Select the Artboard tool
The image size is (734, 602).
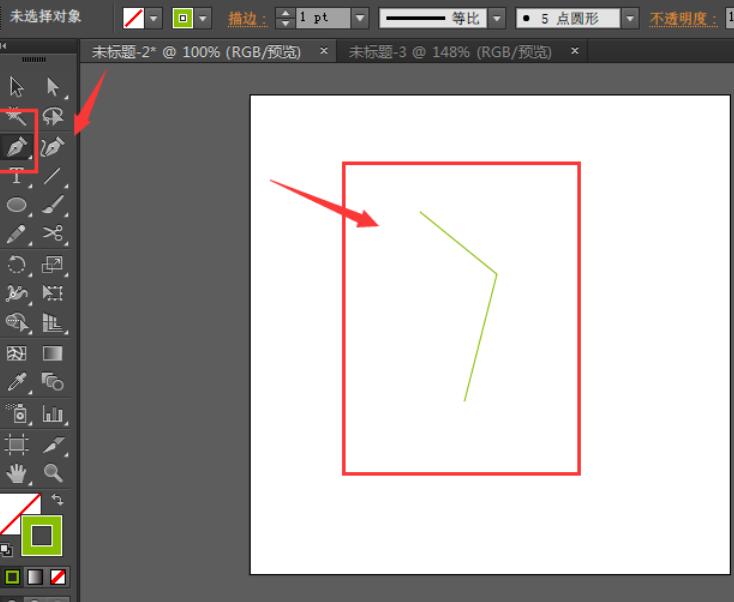16,444
